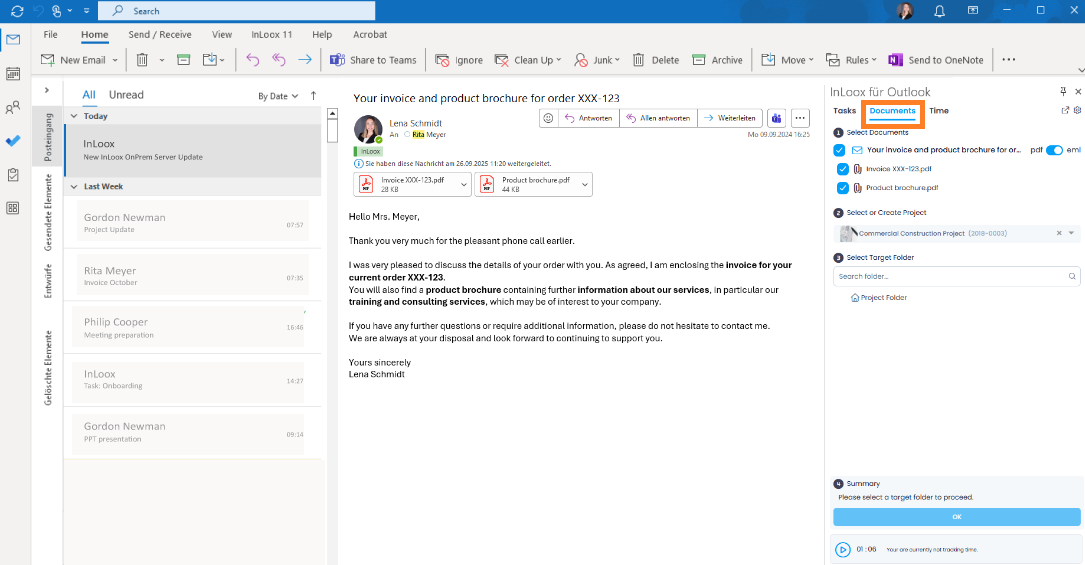This screenshot has width=1085, height=565.
Task: Click the search magnifier in folder search box
Action: pos(1072,277)
